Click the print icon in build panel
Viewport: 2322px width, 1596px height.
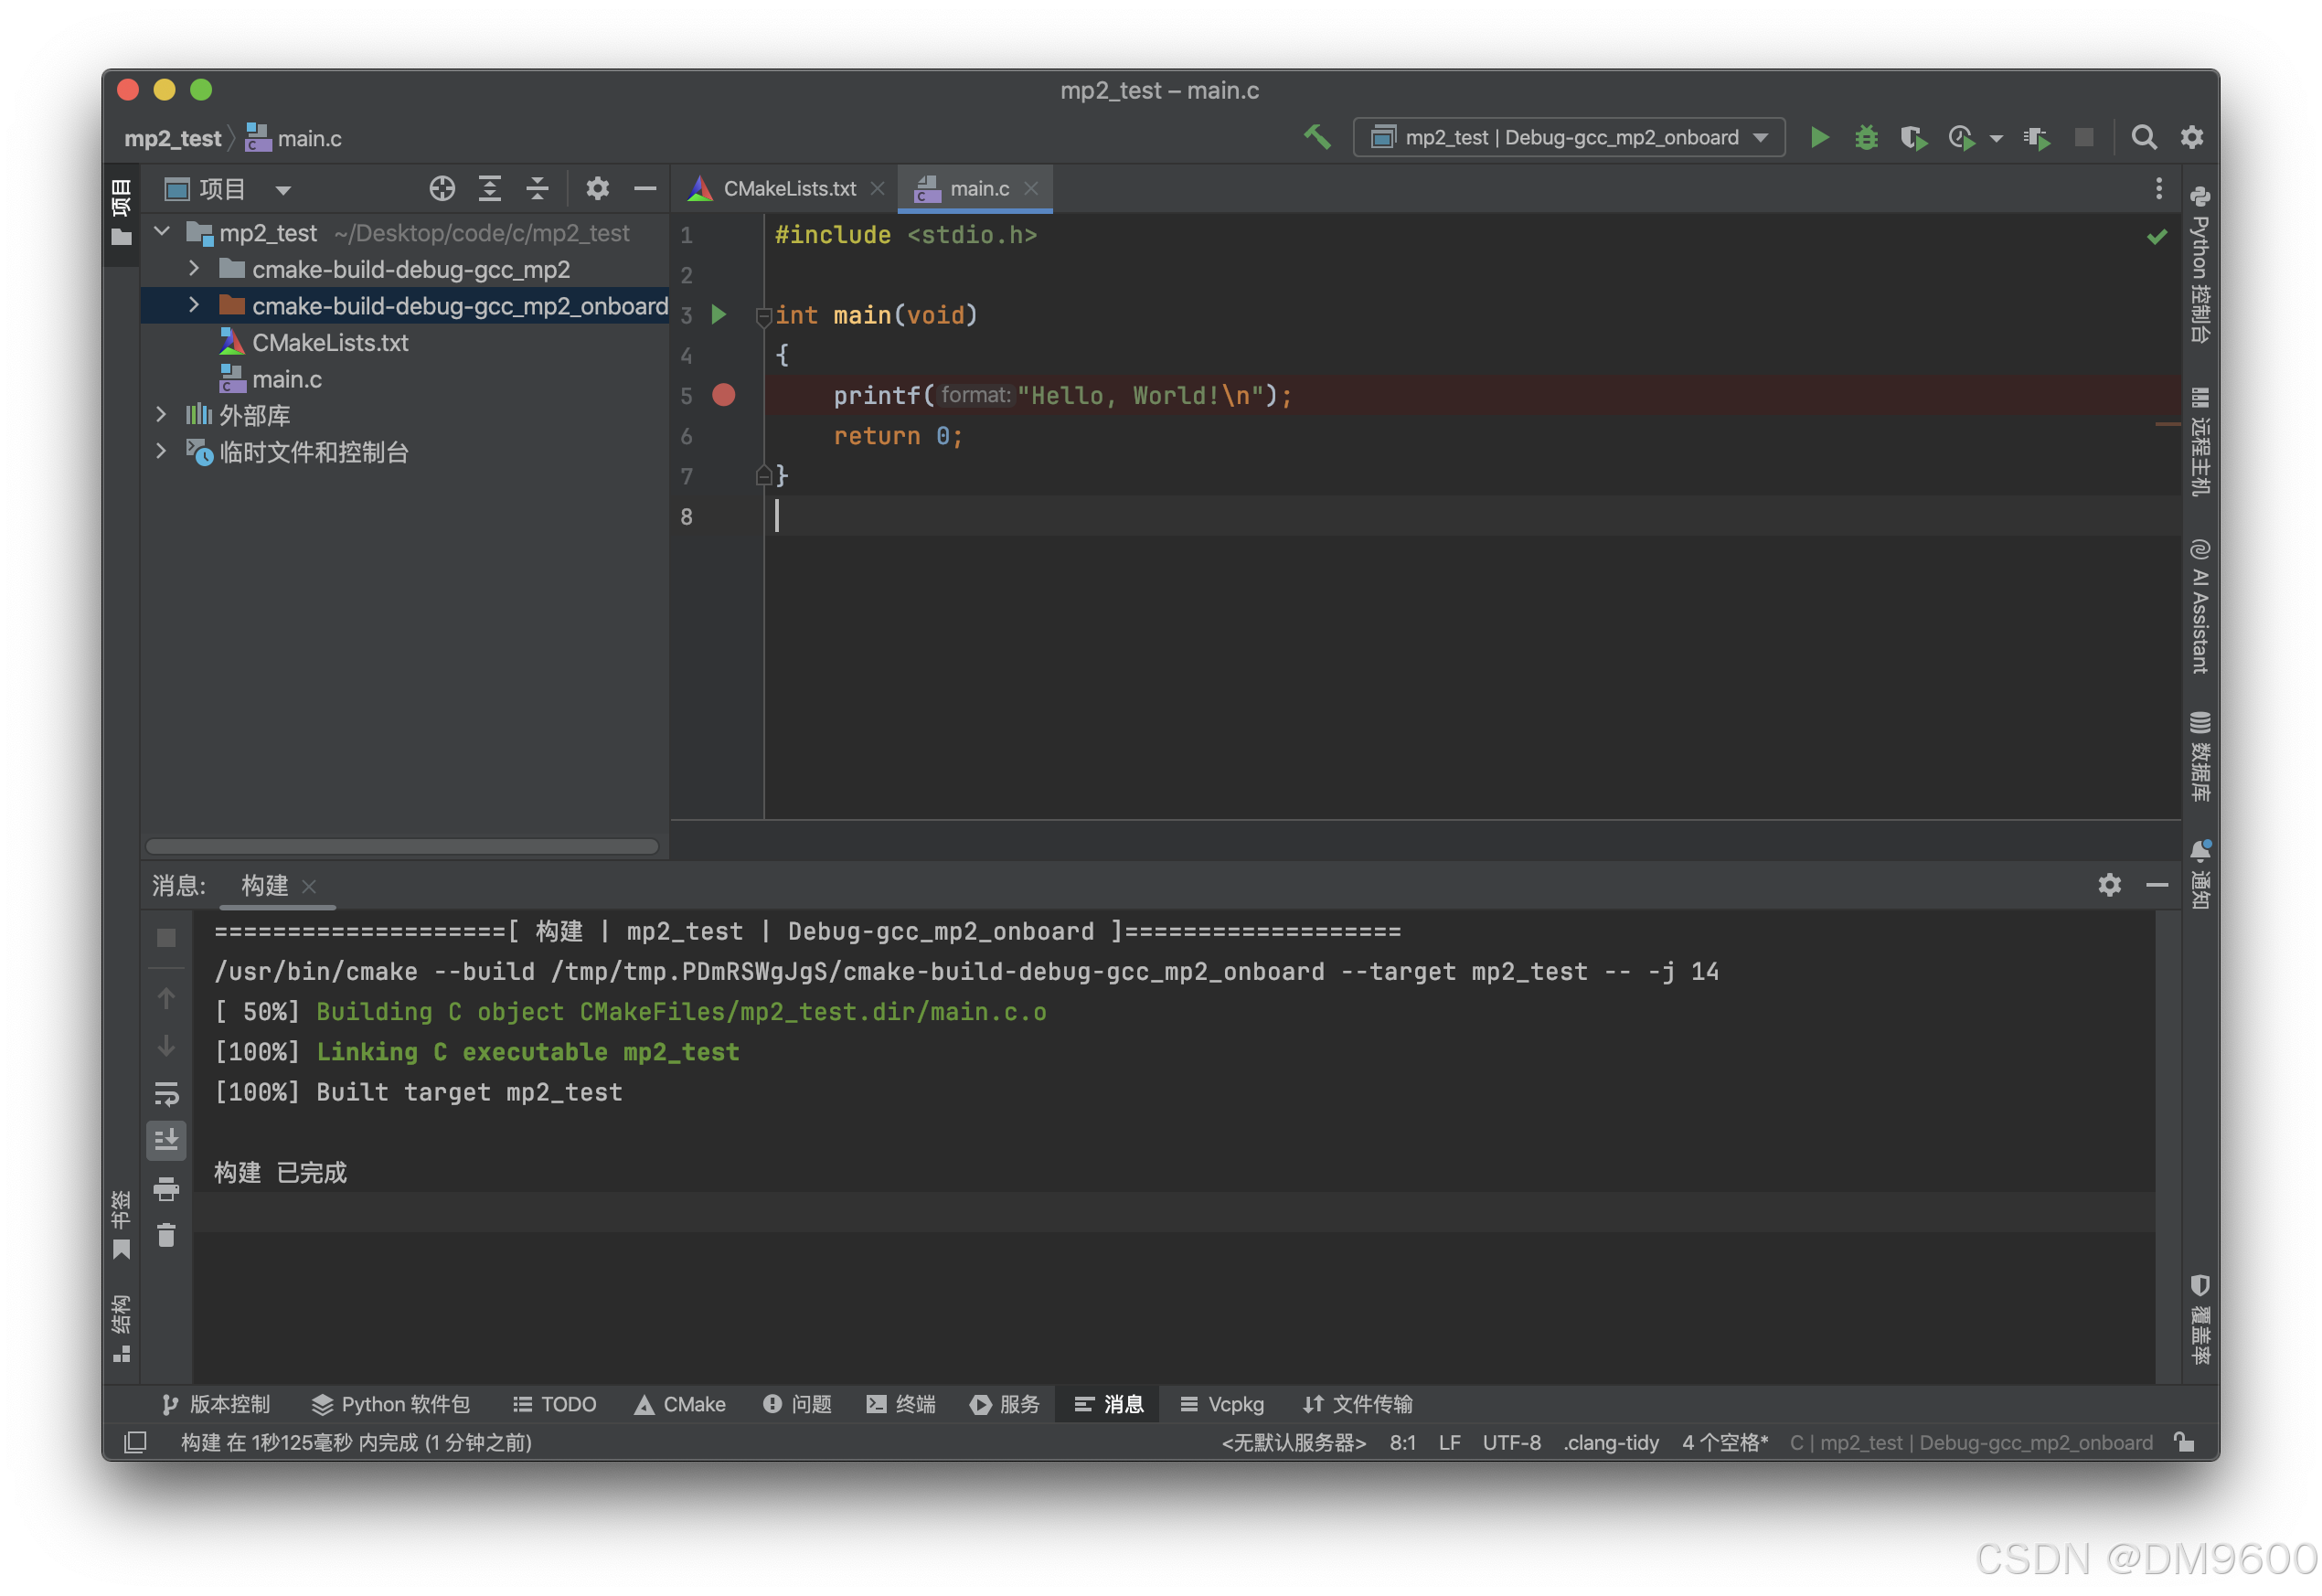tap(166, 1188)
